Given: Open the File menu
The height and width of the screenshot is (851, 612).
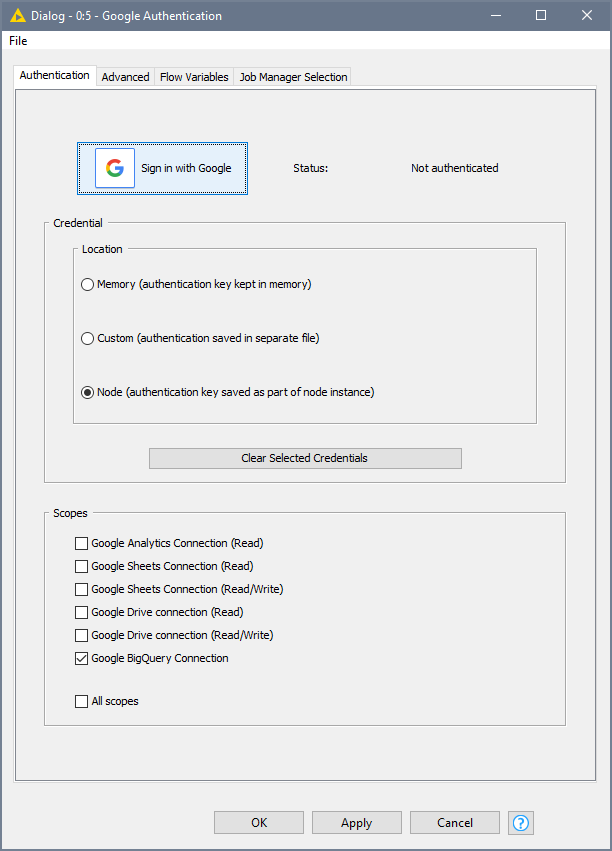Looking at the screenshot, I should click(18, 41).
